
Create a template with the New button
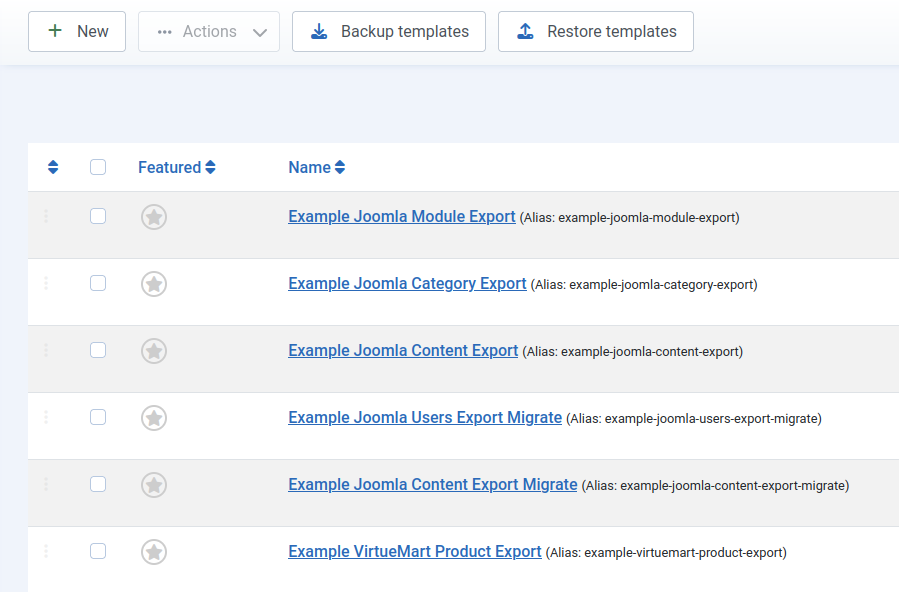coord(77,31)
